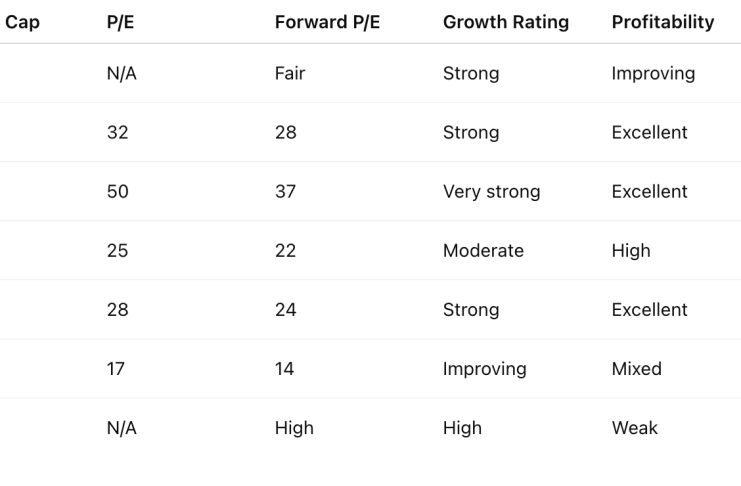Image resolution: width=741 pixels, height=486 pixels.
Task: Click the P/E cell showing 17
Action: 115,369
